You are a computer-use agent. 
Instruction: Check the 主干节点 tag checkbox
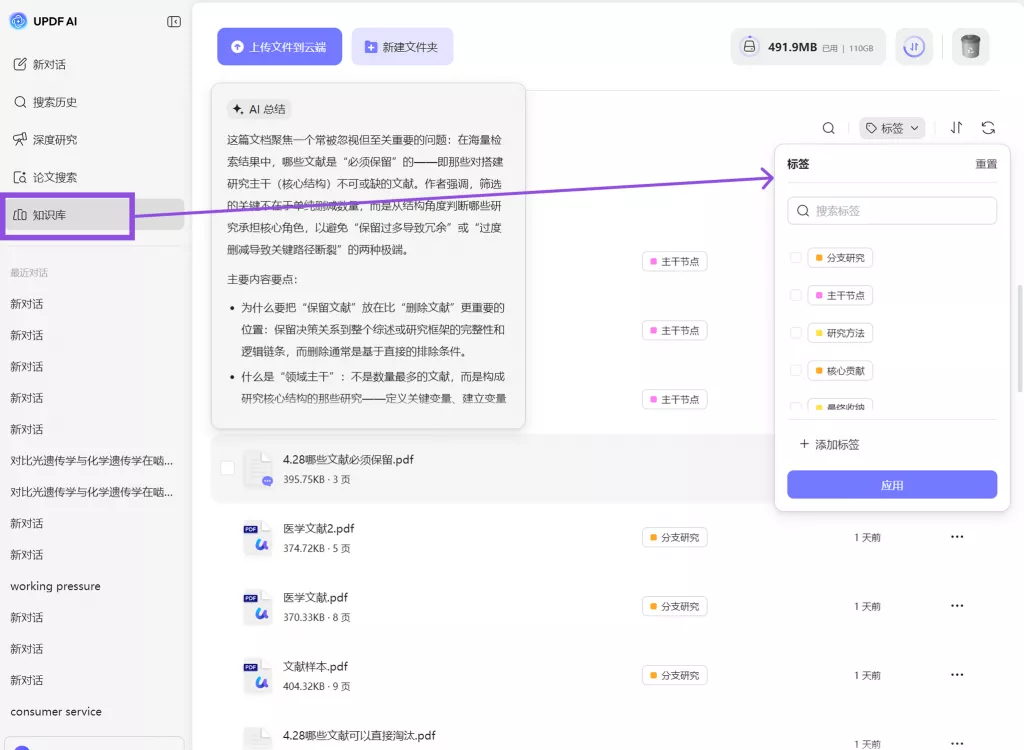click(795, 295)
